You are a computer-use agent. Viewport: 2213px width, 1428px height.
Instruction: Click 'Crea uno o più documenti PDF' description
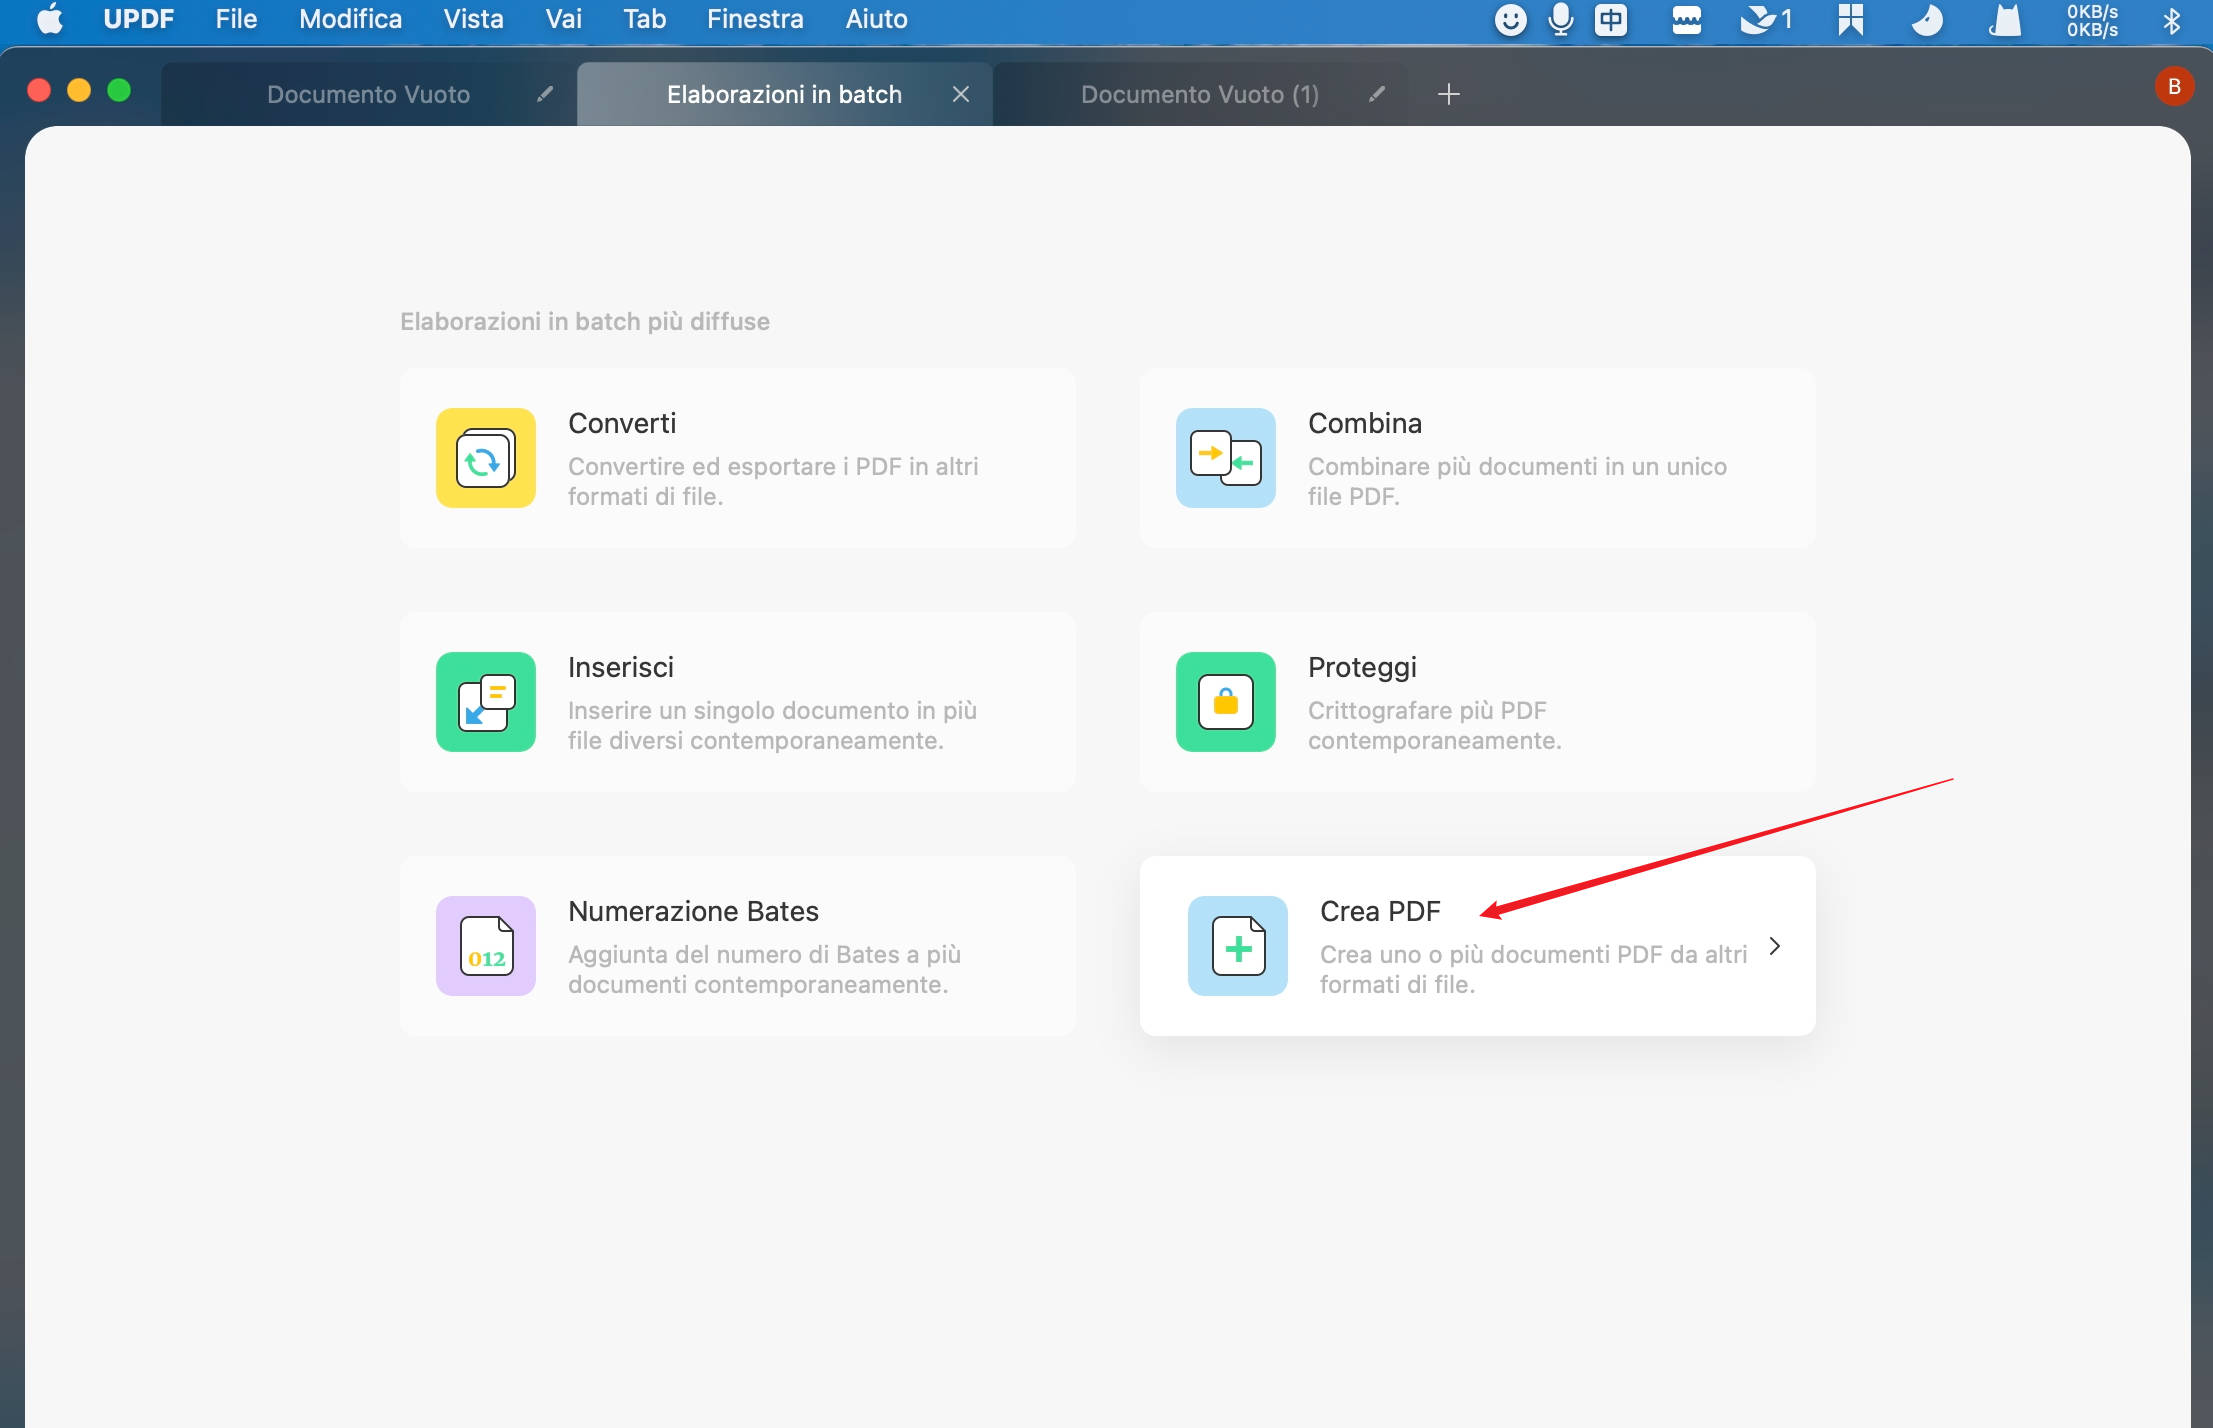[x=1533, y=969]
